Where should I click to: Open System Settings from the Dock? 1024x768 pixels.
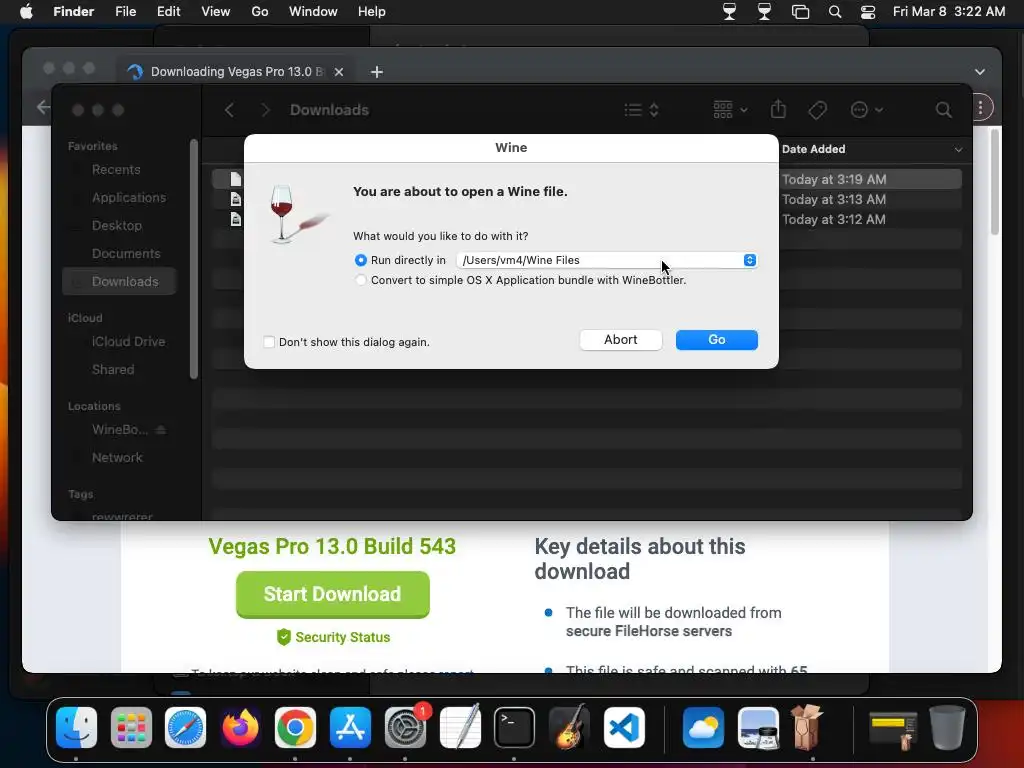pos(405,728)
